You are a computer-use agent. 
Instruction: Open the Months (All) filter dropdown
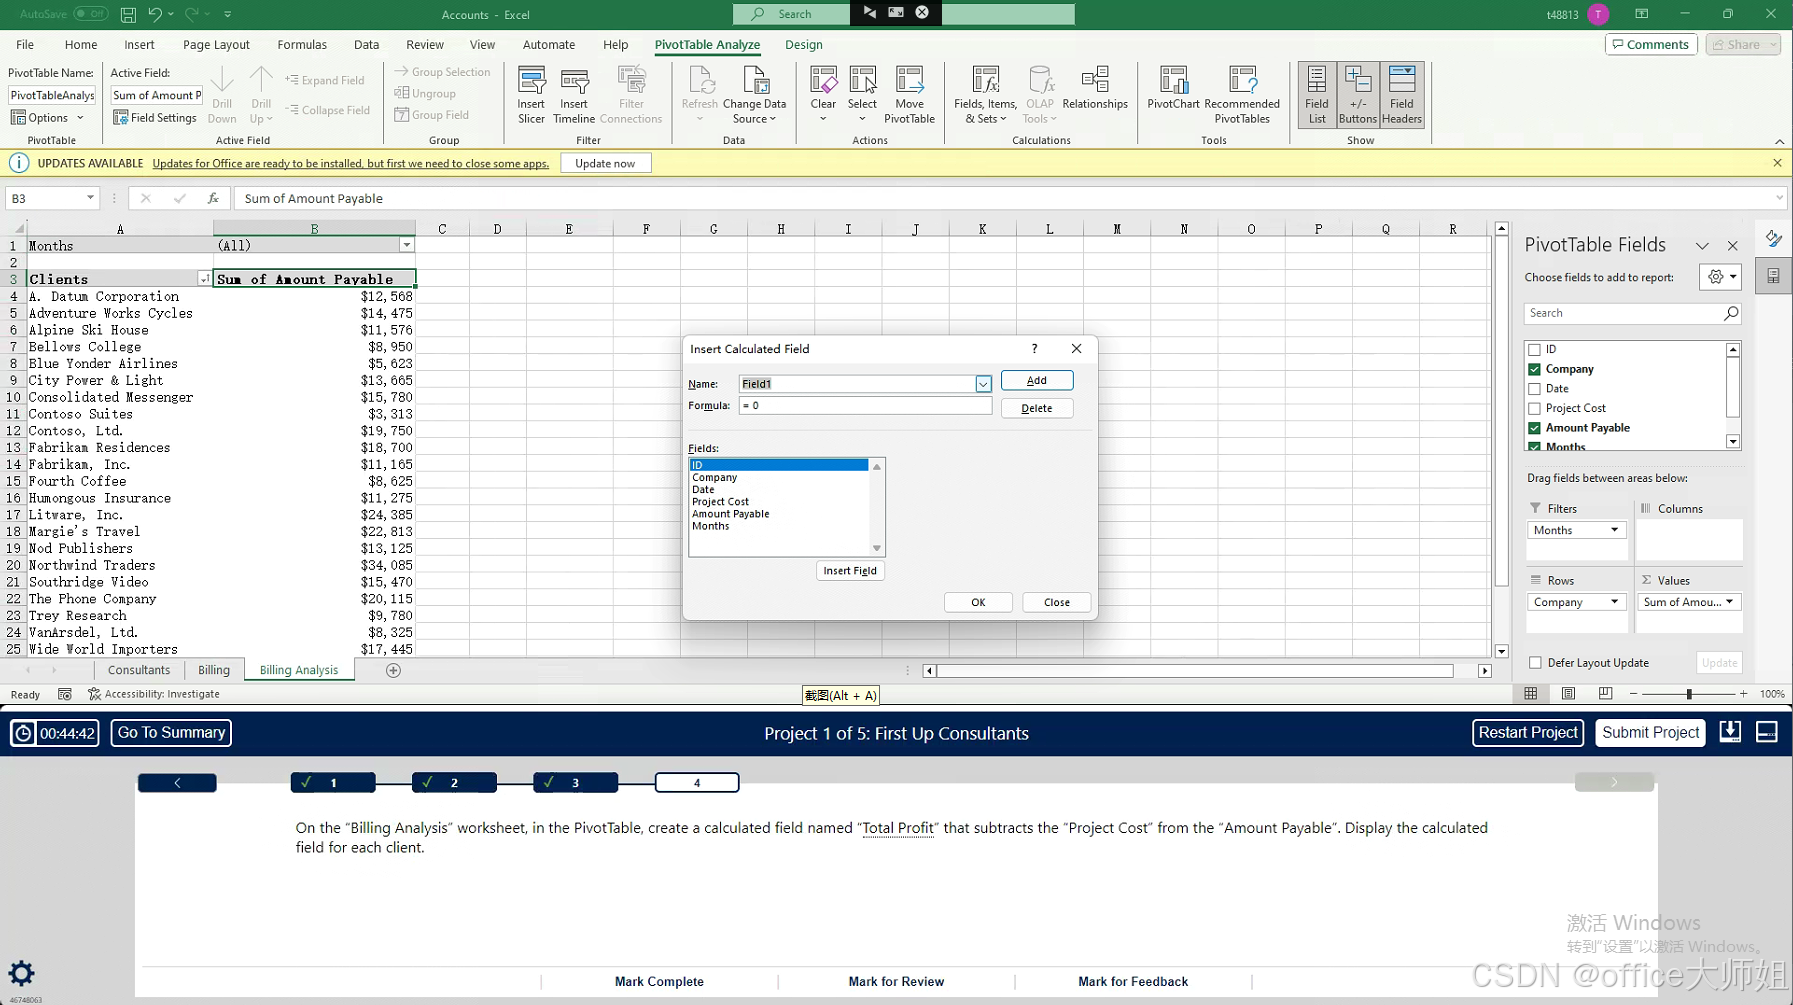pyautogui.click(x=406, y=245)
